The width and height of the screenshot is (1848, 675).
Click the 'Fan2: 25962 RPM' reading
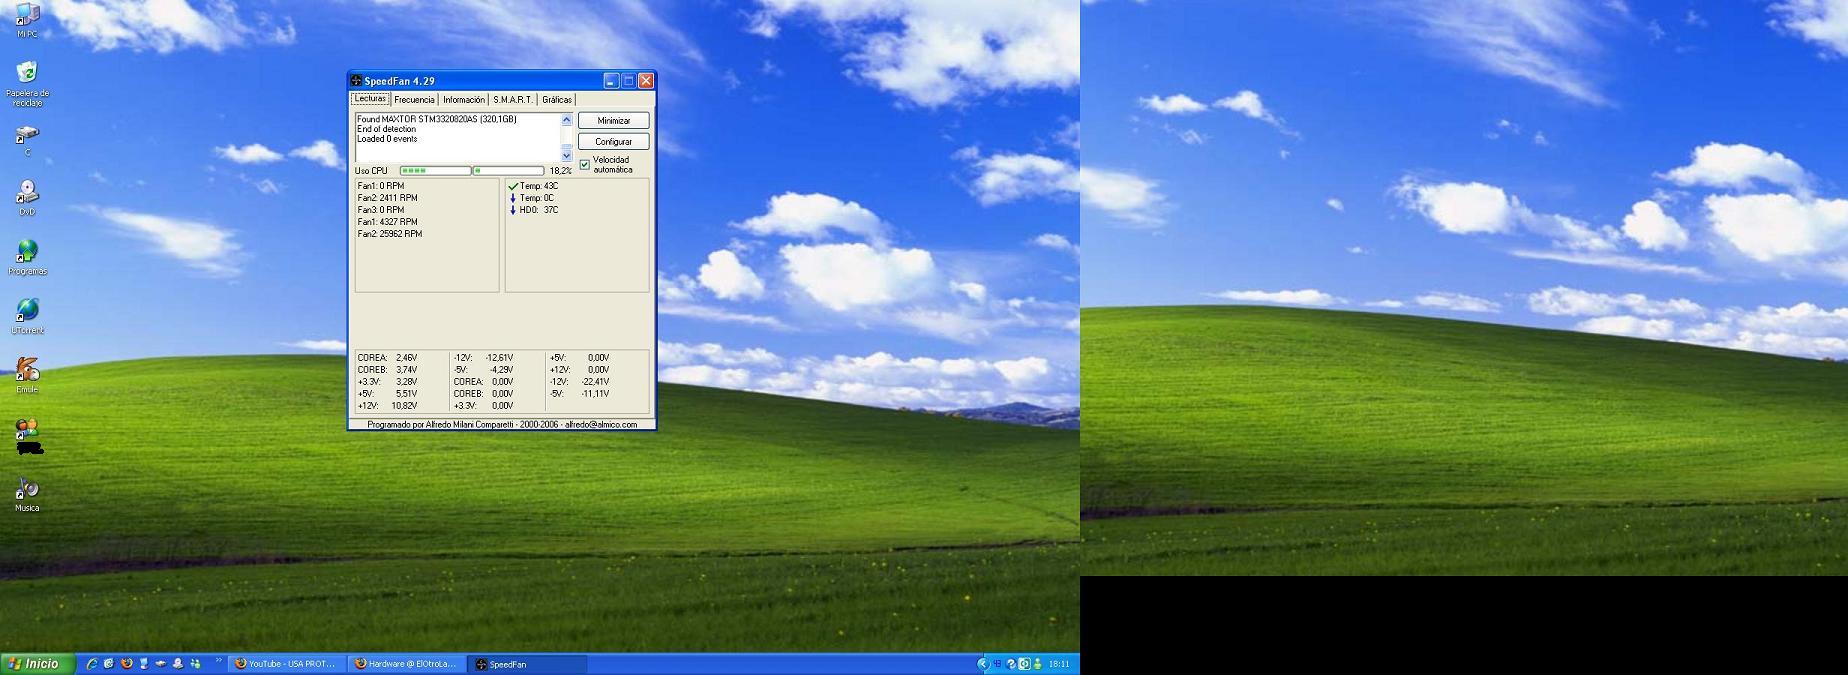(x=390, y=234)
